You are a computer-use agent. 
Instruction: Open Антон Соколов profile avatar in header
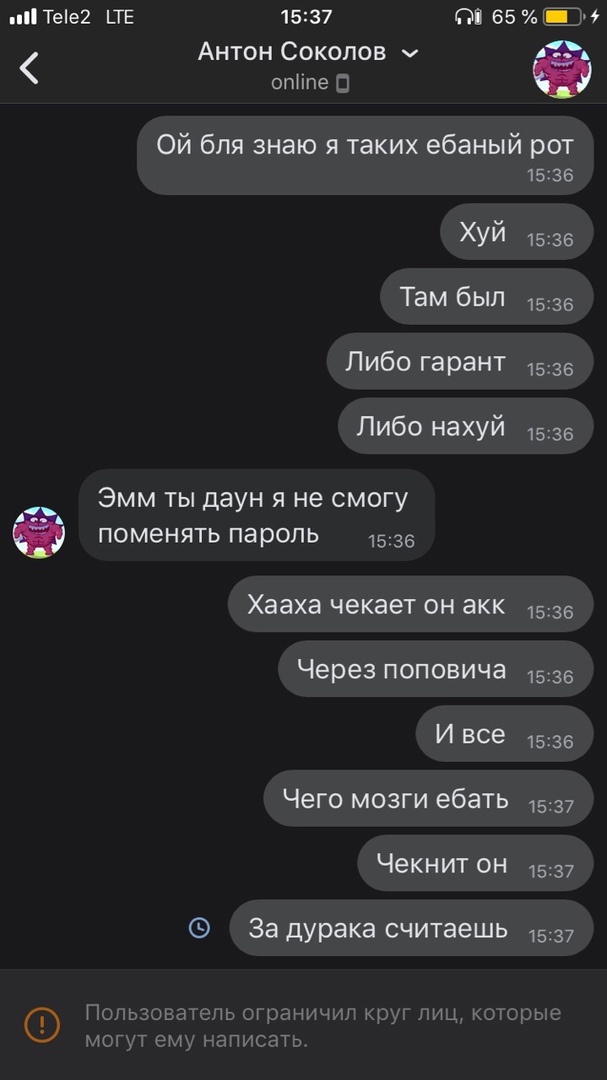pos(562,69)
